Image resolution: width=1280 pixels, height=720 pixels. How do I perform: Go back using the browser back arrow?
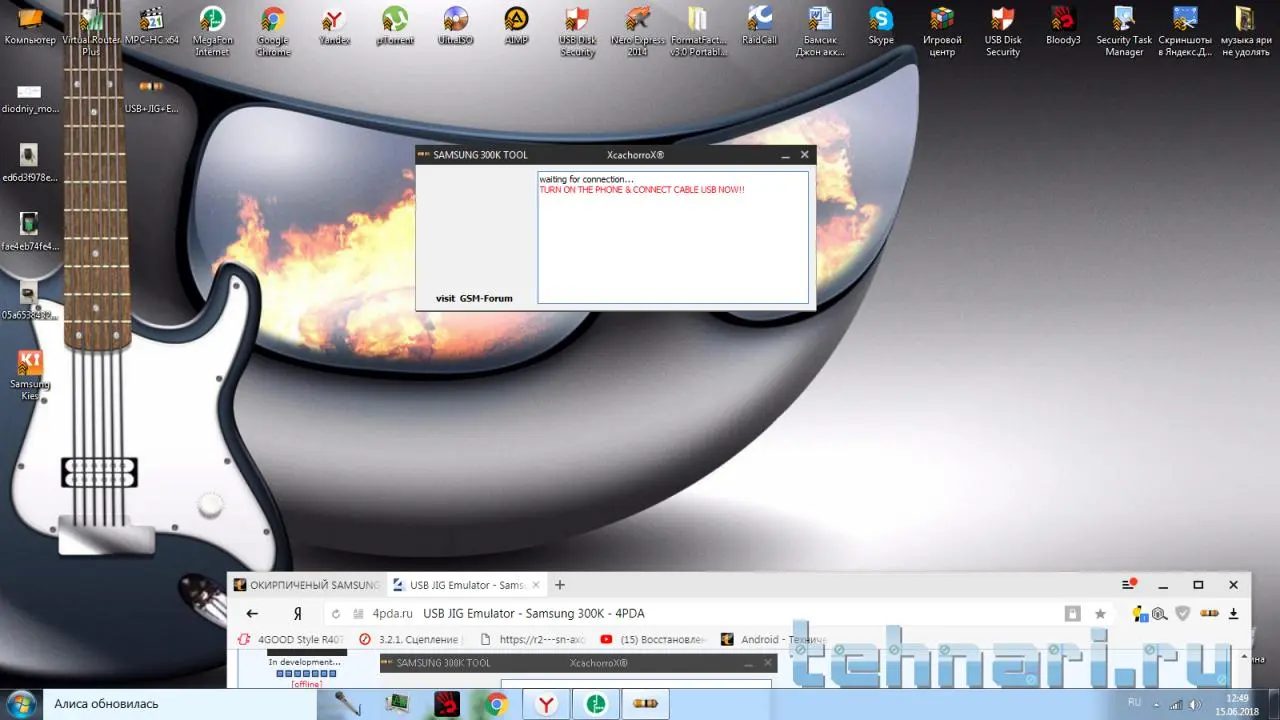point(252,613)
